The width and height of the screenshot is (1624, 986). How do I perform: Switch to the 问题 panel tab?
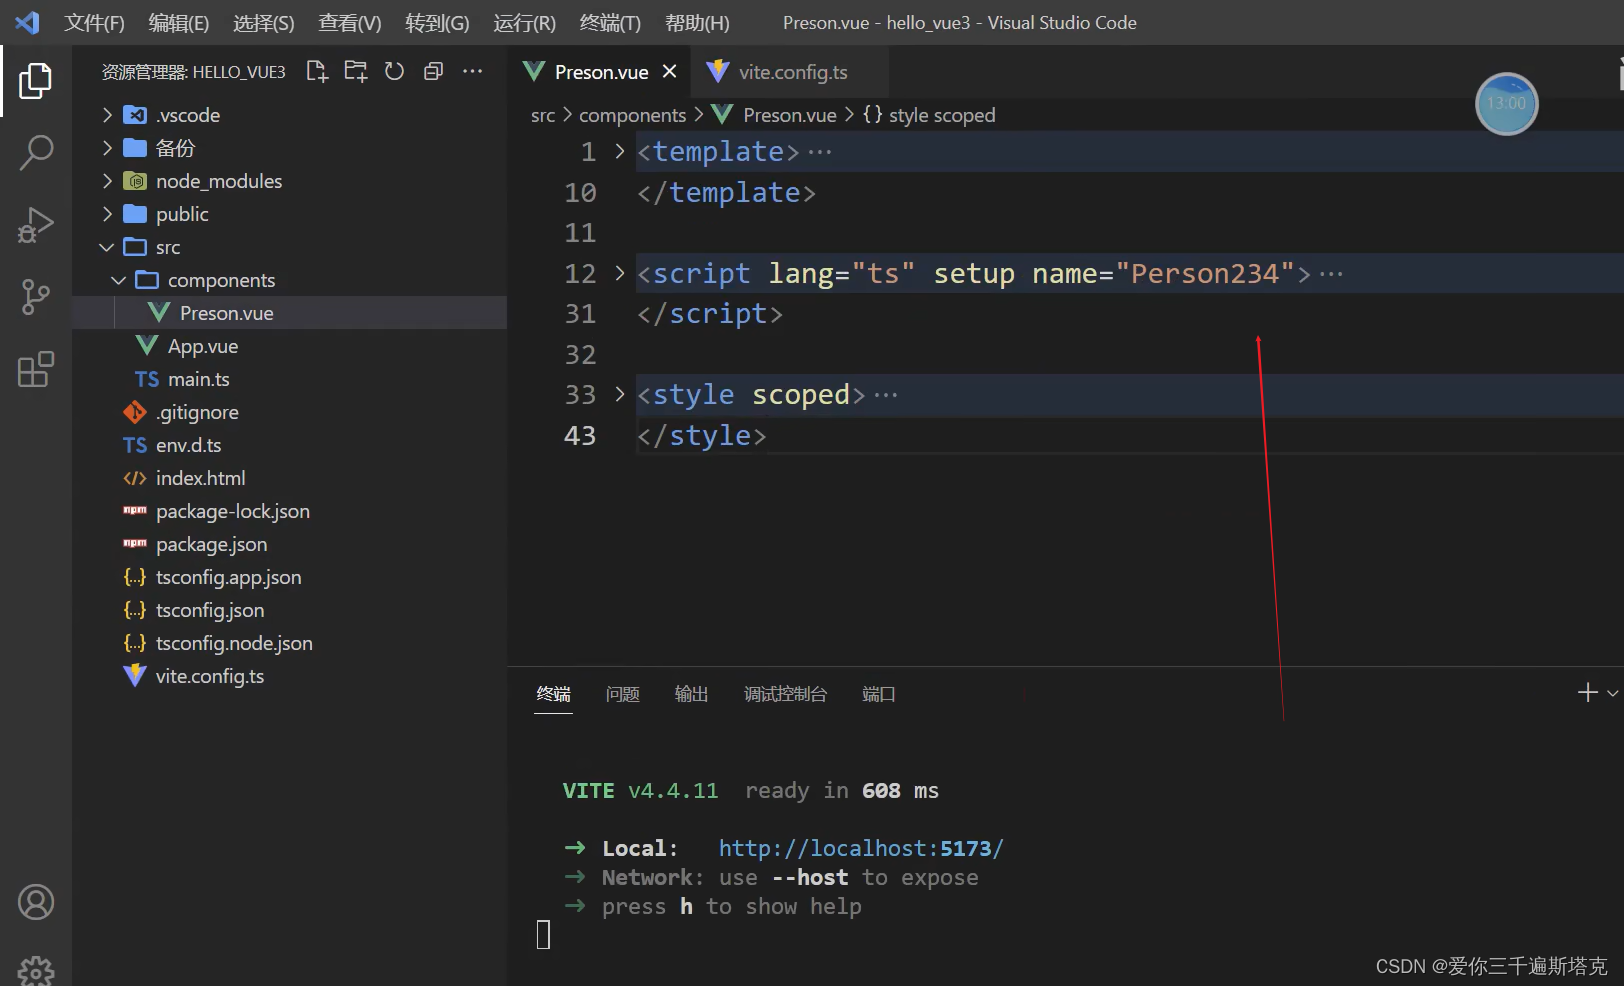click(622, 694)
